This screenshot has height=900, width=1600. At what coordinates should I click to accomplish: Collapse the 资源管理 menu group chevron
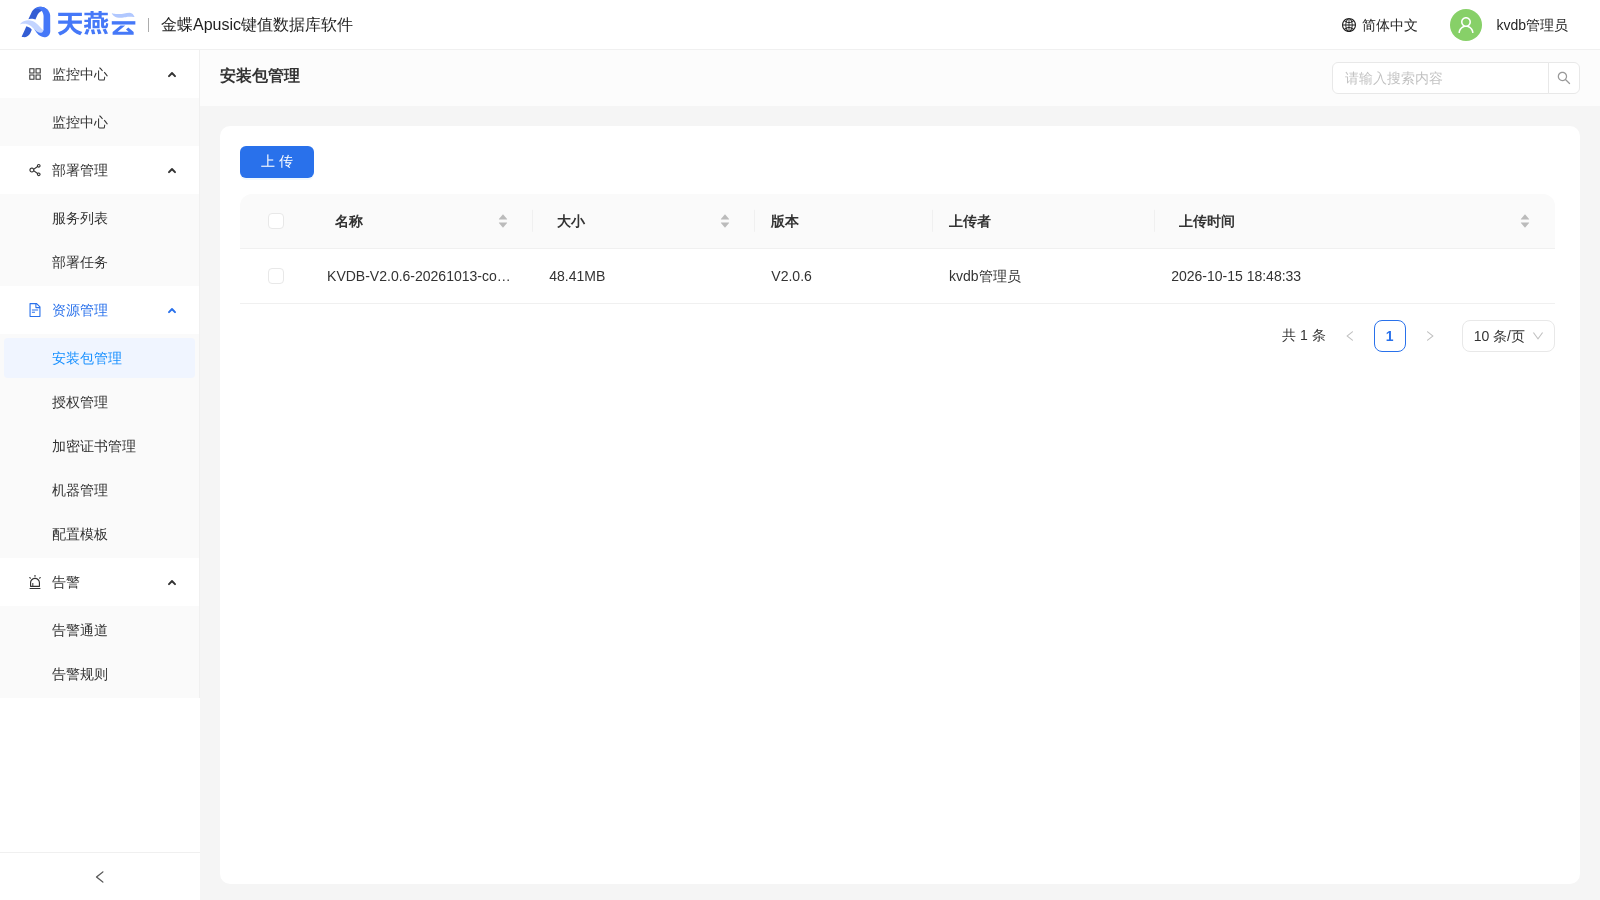[x=172, y=311]
